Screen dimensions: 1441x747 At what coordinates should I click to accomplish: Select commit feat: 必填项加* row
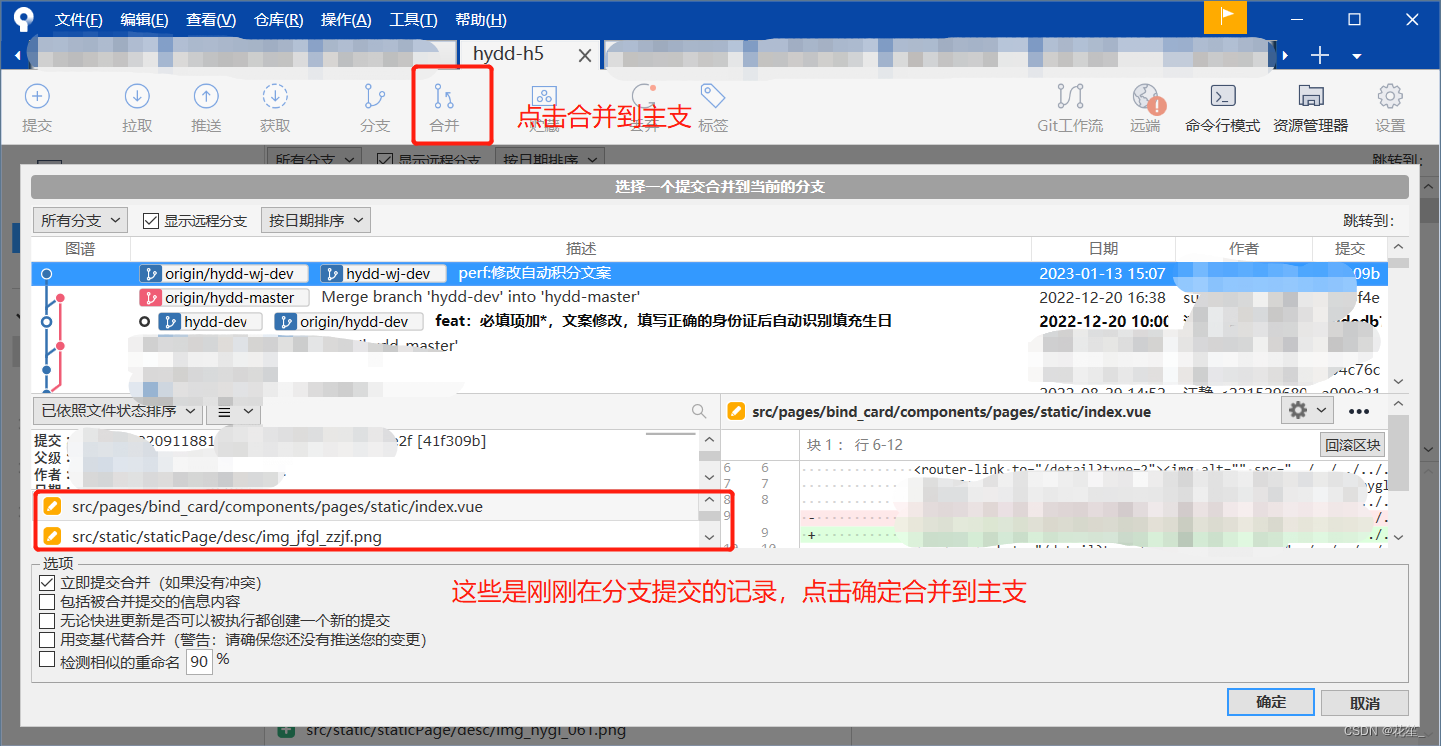tap(709, 321)
